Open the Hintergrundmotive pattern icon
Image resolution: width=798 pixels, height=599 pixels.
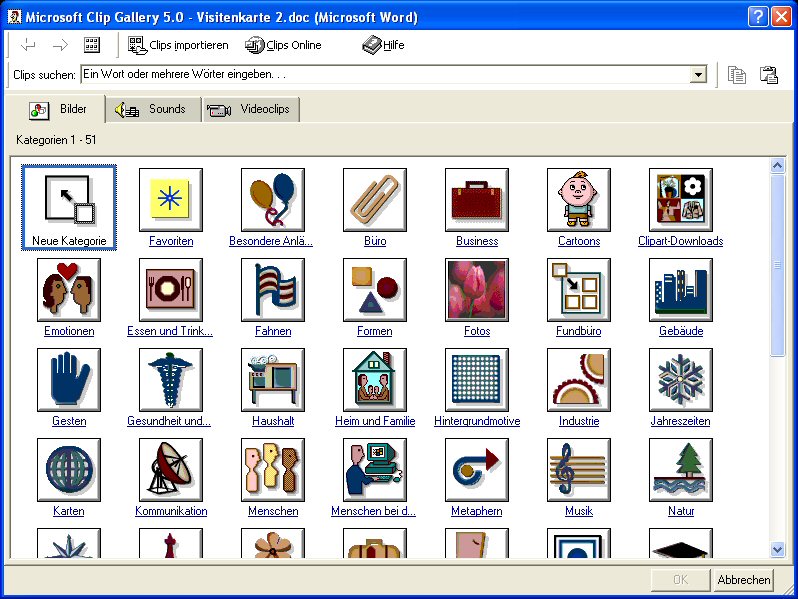click(x=477, y=380)
